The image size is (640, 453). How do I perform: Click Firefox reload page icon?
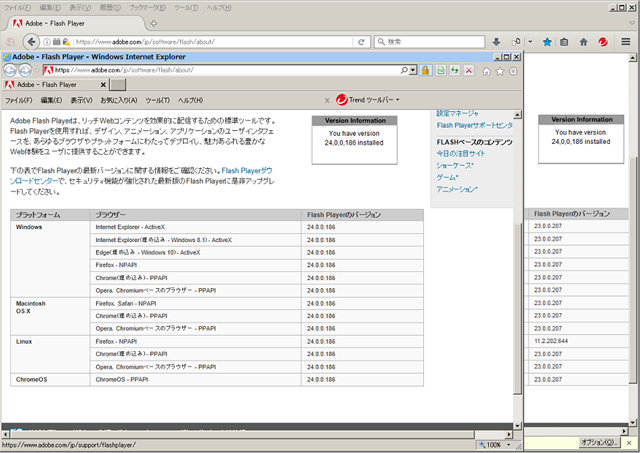(361, 42)
